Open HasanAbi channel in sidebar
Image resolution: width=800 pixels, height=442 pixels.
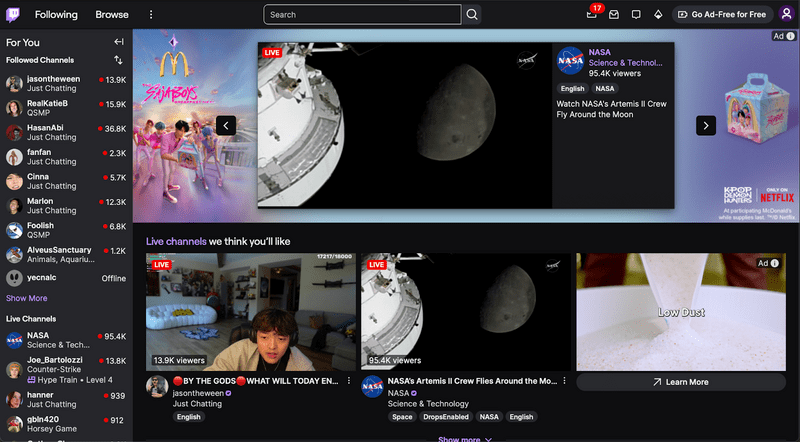pyautogui.click(x=66, y=132)
